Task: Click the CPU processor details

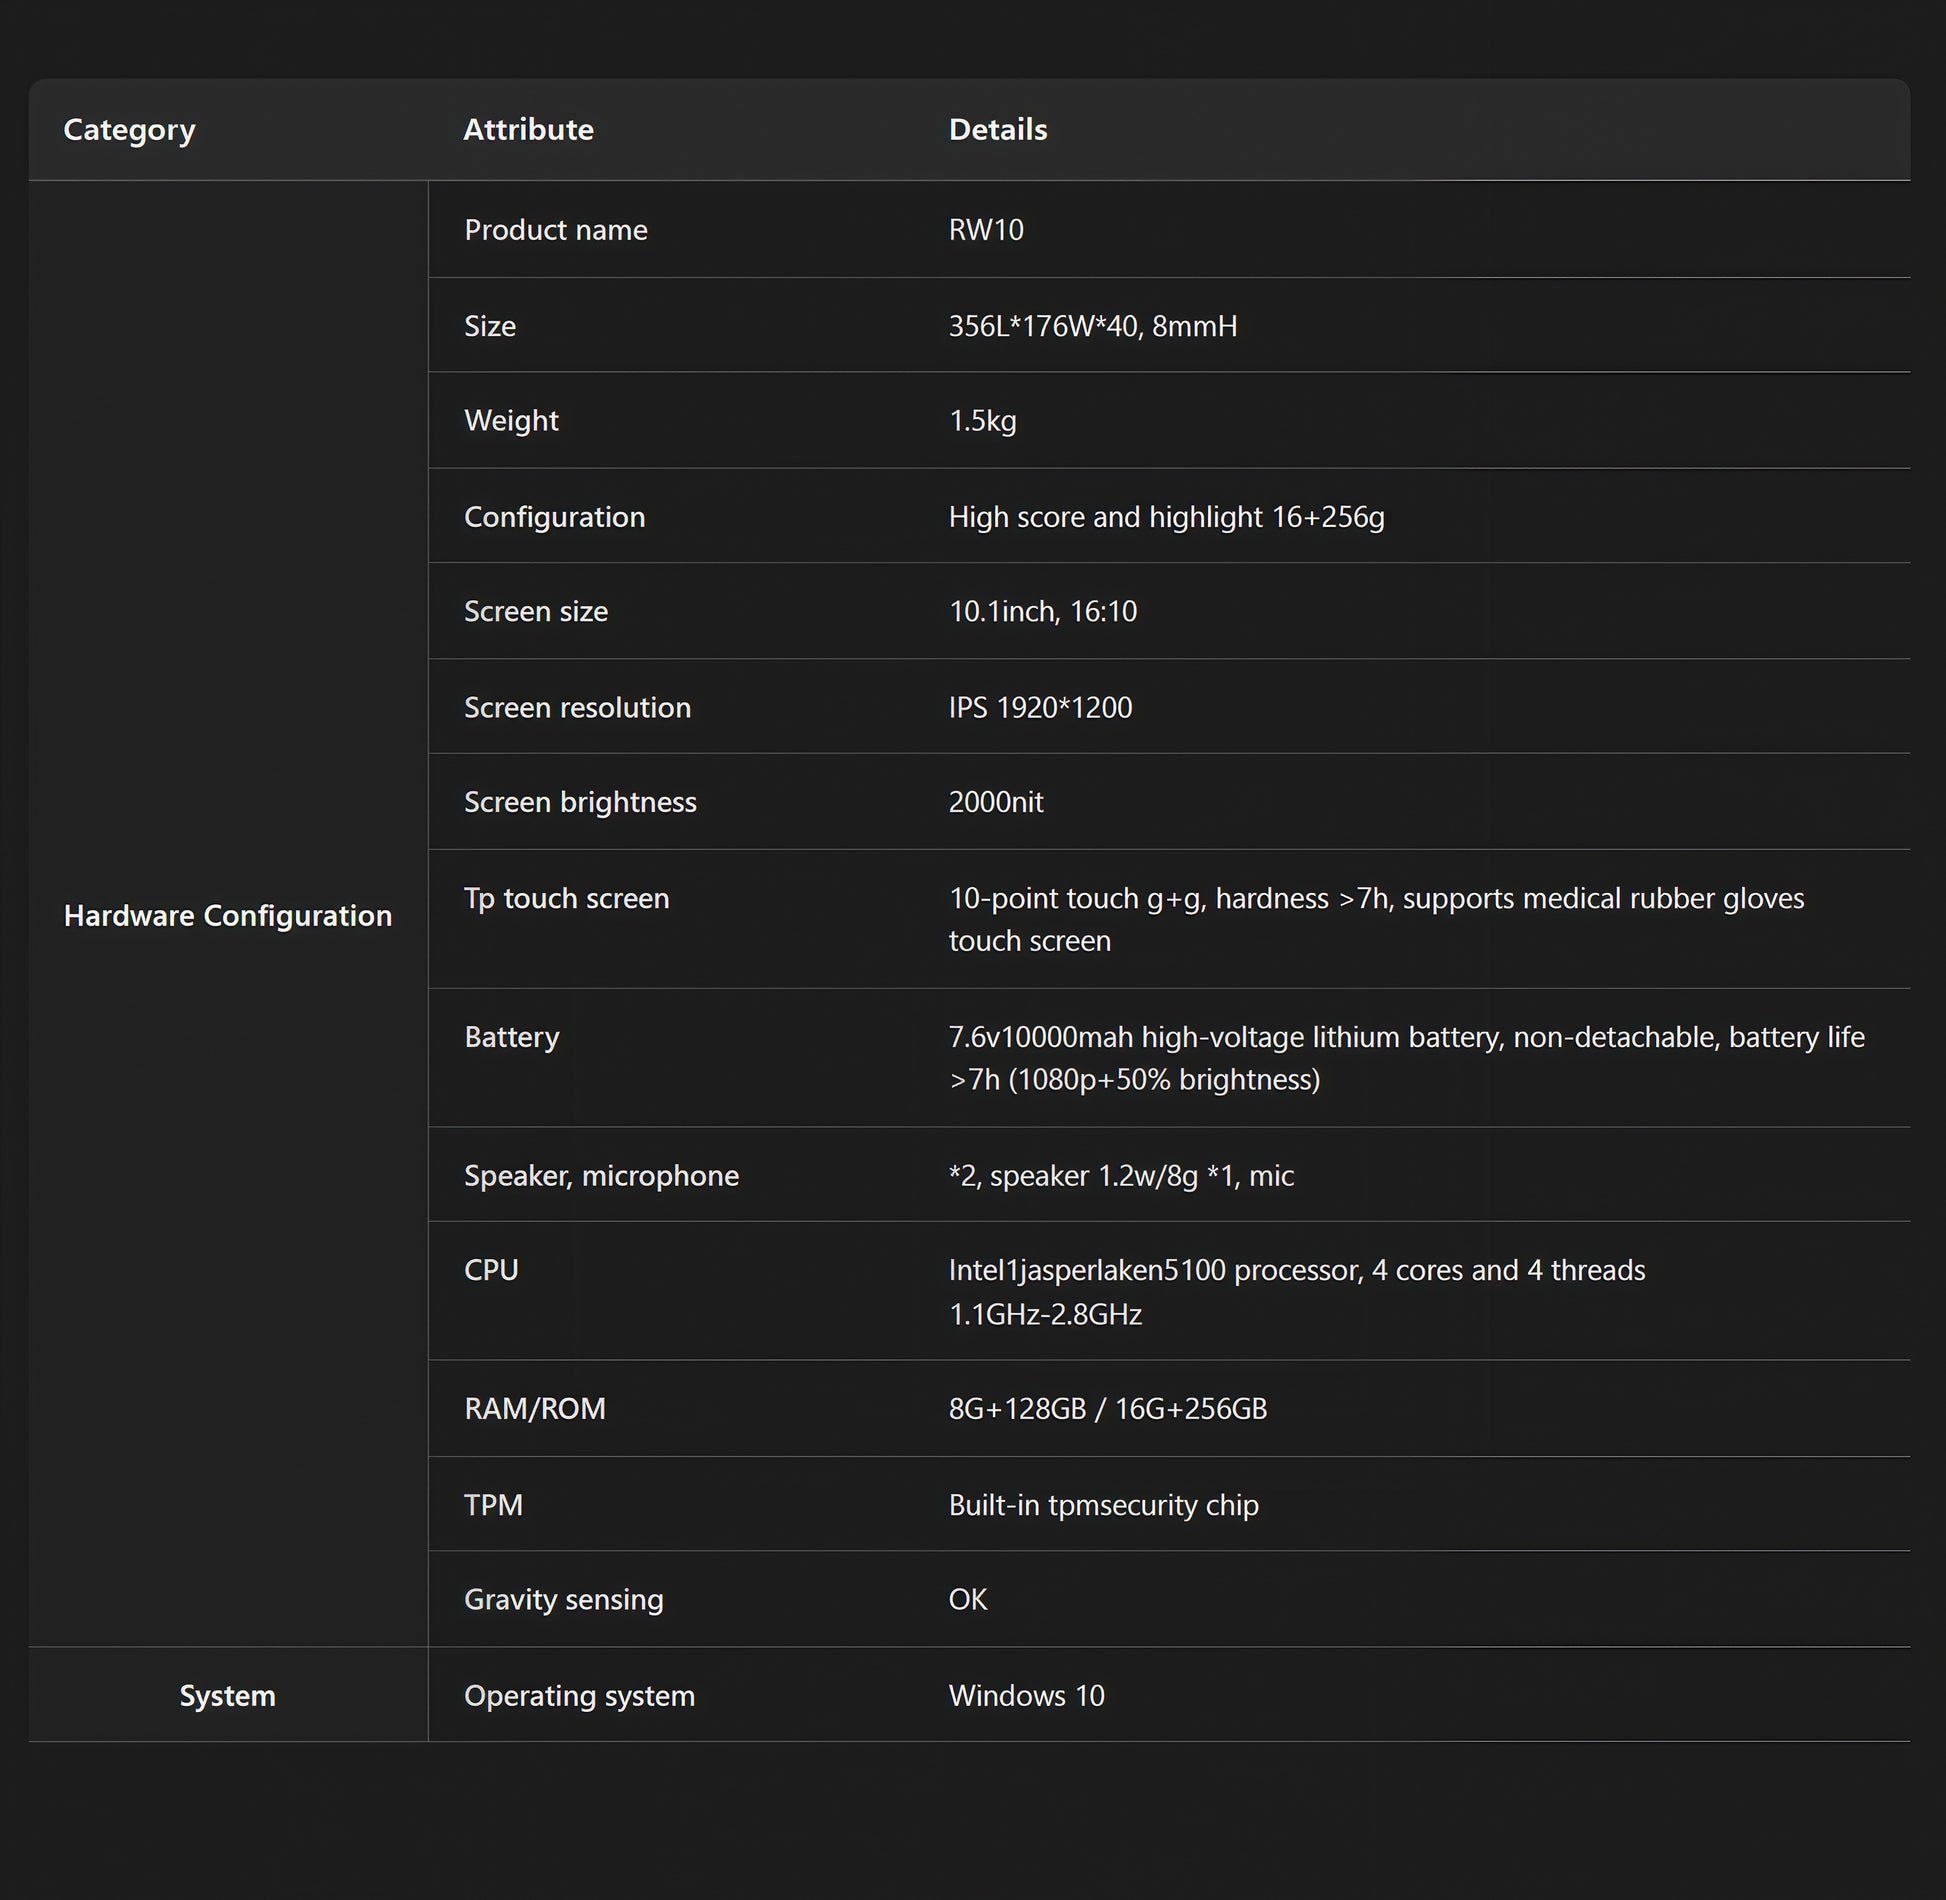Action: pyautogui.click(x=1297, y=1291)
